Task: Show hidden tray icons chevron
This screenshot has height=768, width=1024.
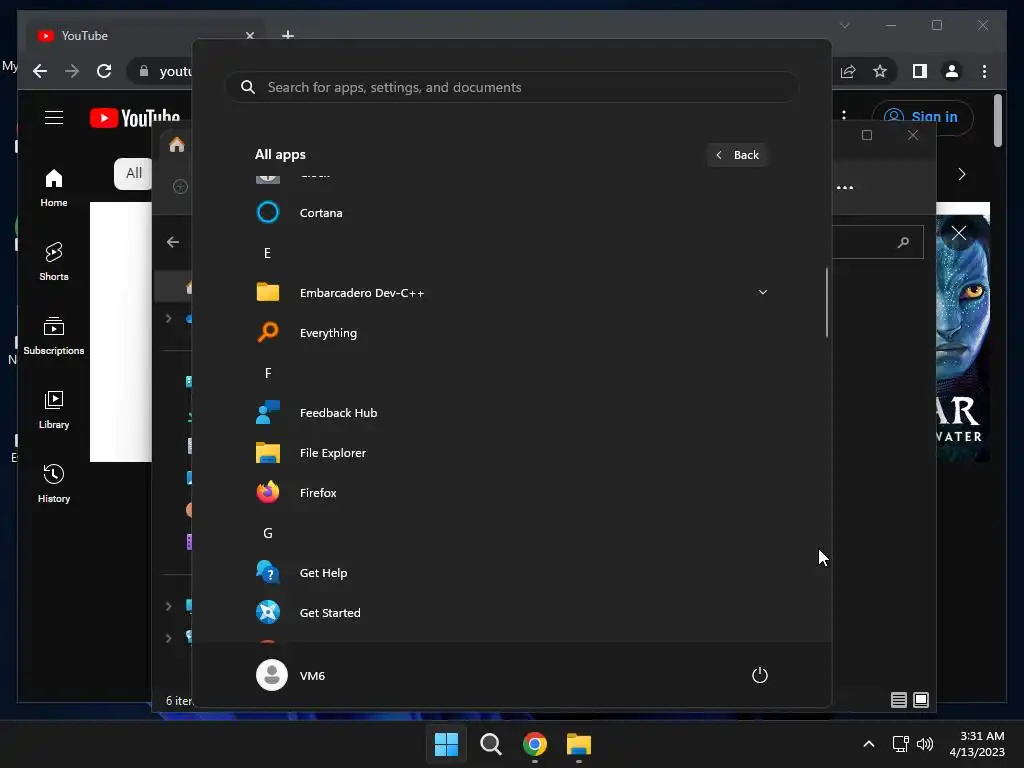Action: pyautogui.click(x=869, y=744)
